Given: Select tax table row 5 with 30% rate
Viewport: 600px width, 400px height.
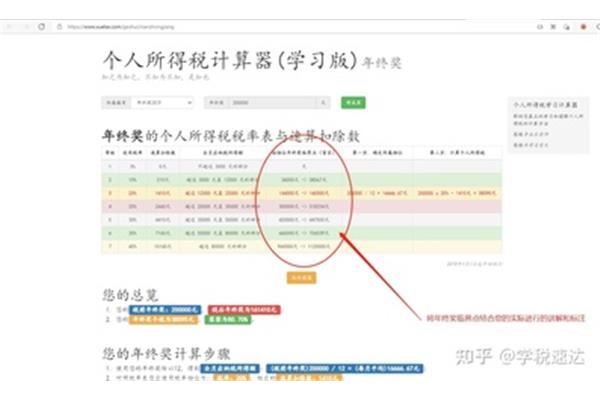Looking at the screenshot, I should tap(302, 220).
